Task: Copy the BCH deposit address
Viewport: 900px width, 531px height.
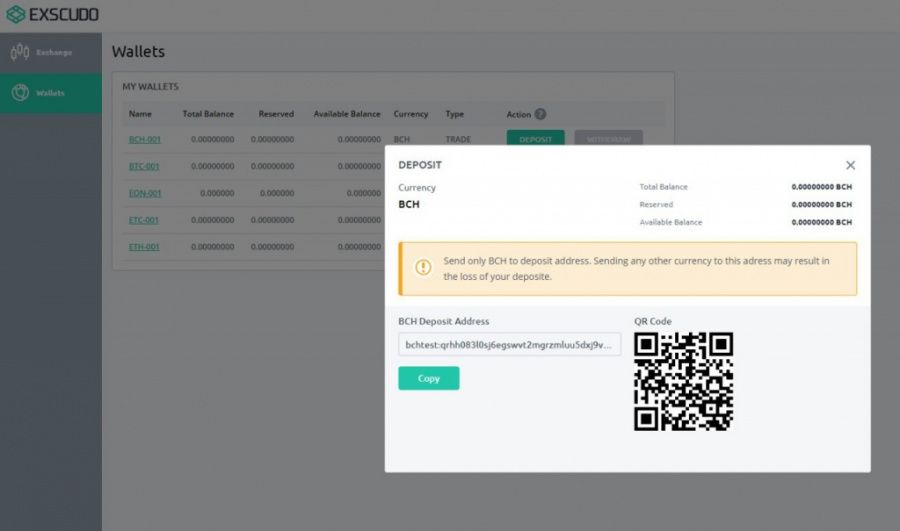Action: 429,378
